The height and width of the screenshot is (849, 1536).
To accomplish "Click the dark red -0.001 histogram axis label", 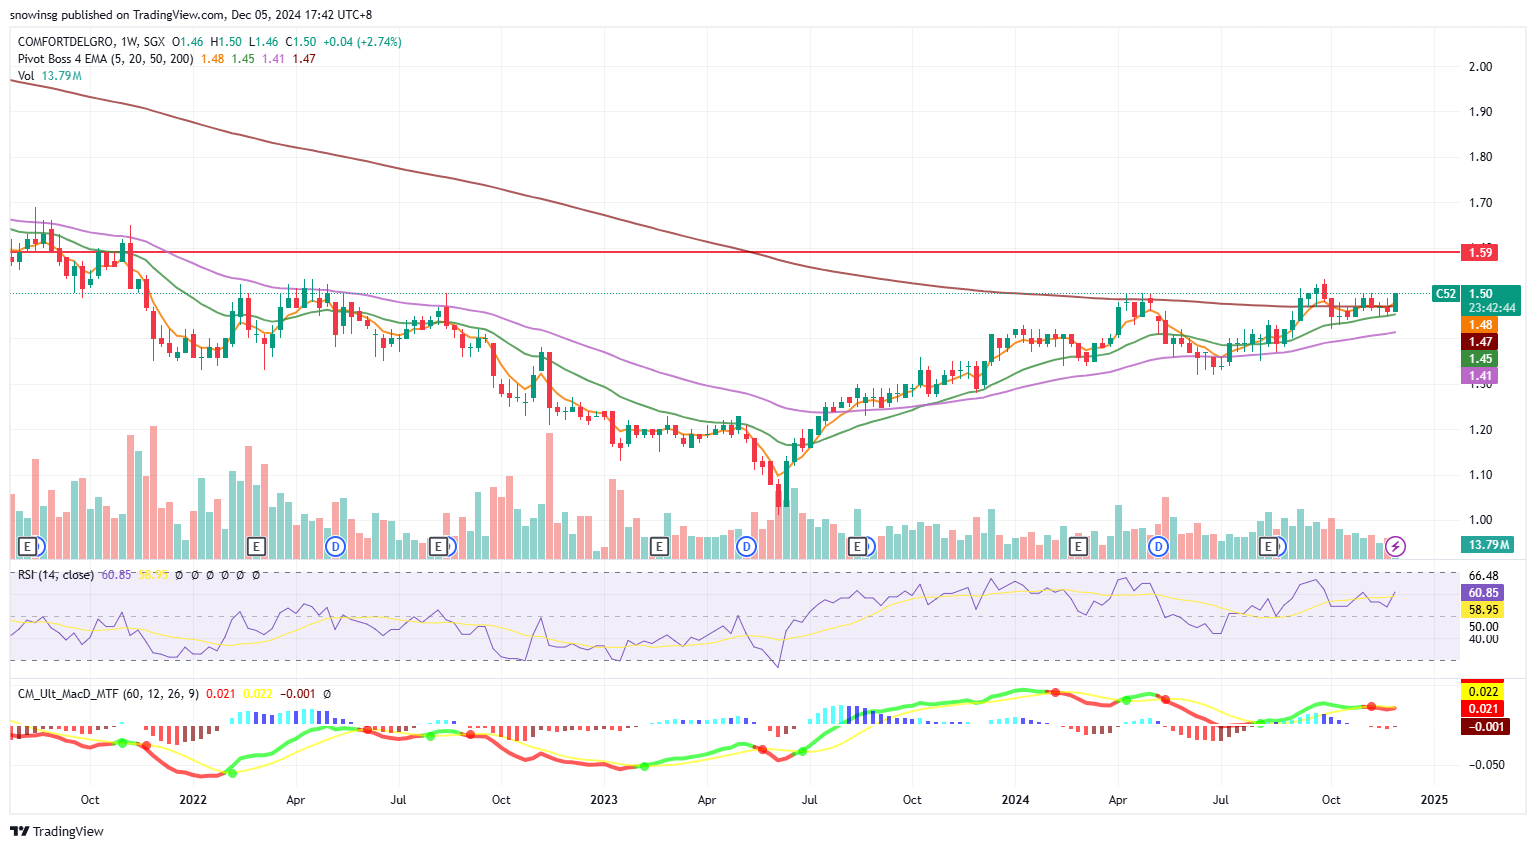I will [x=1486, y=726].
